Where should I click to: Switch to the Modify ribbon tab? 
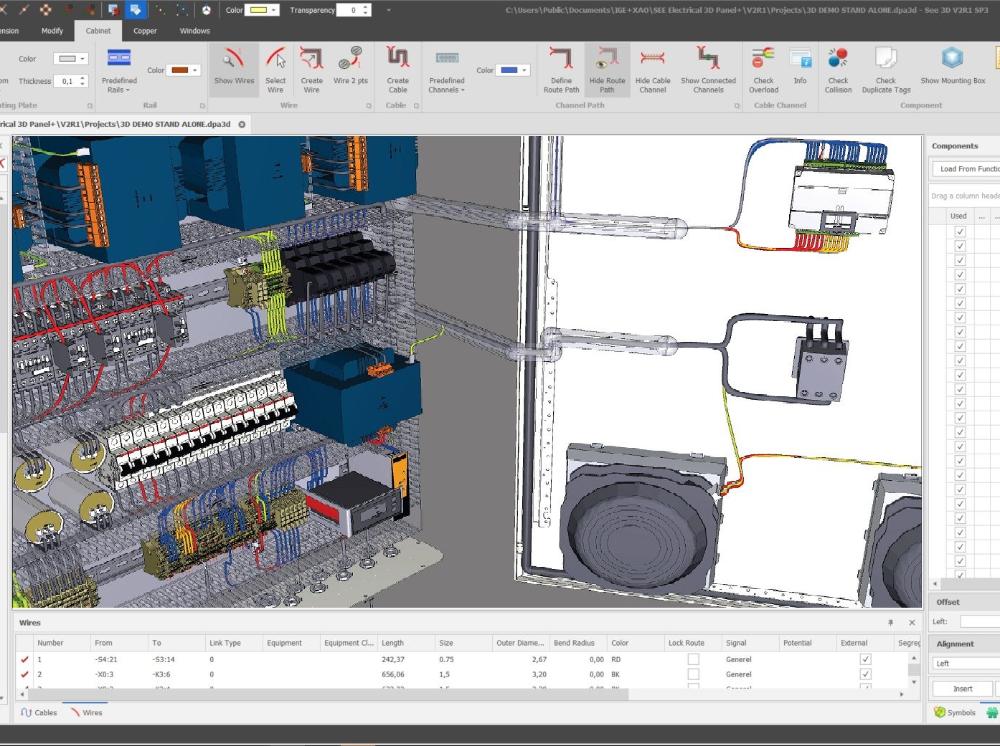52,31
